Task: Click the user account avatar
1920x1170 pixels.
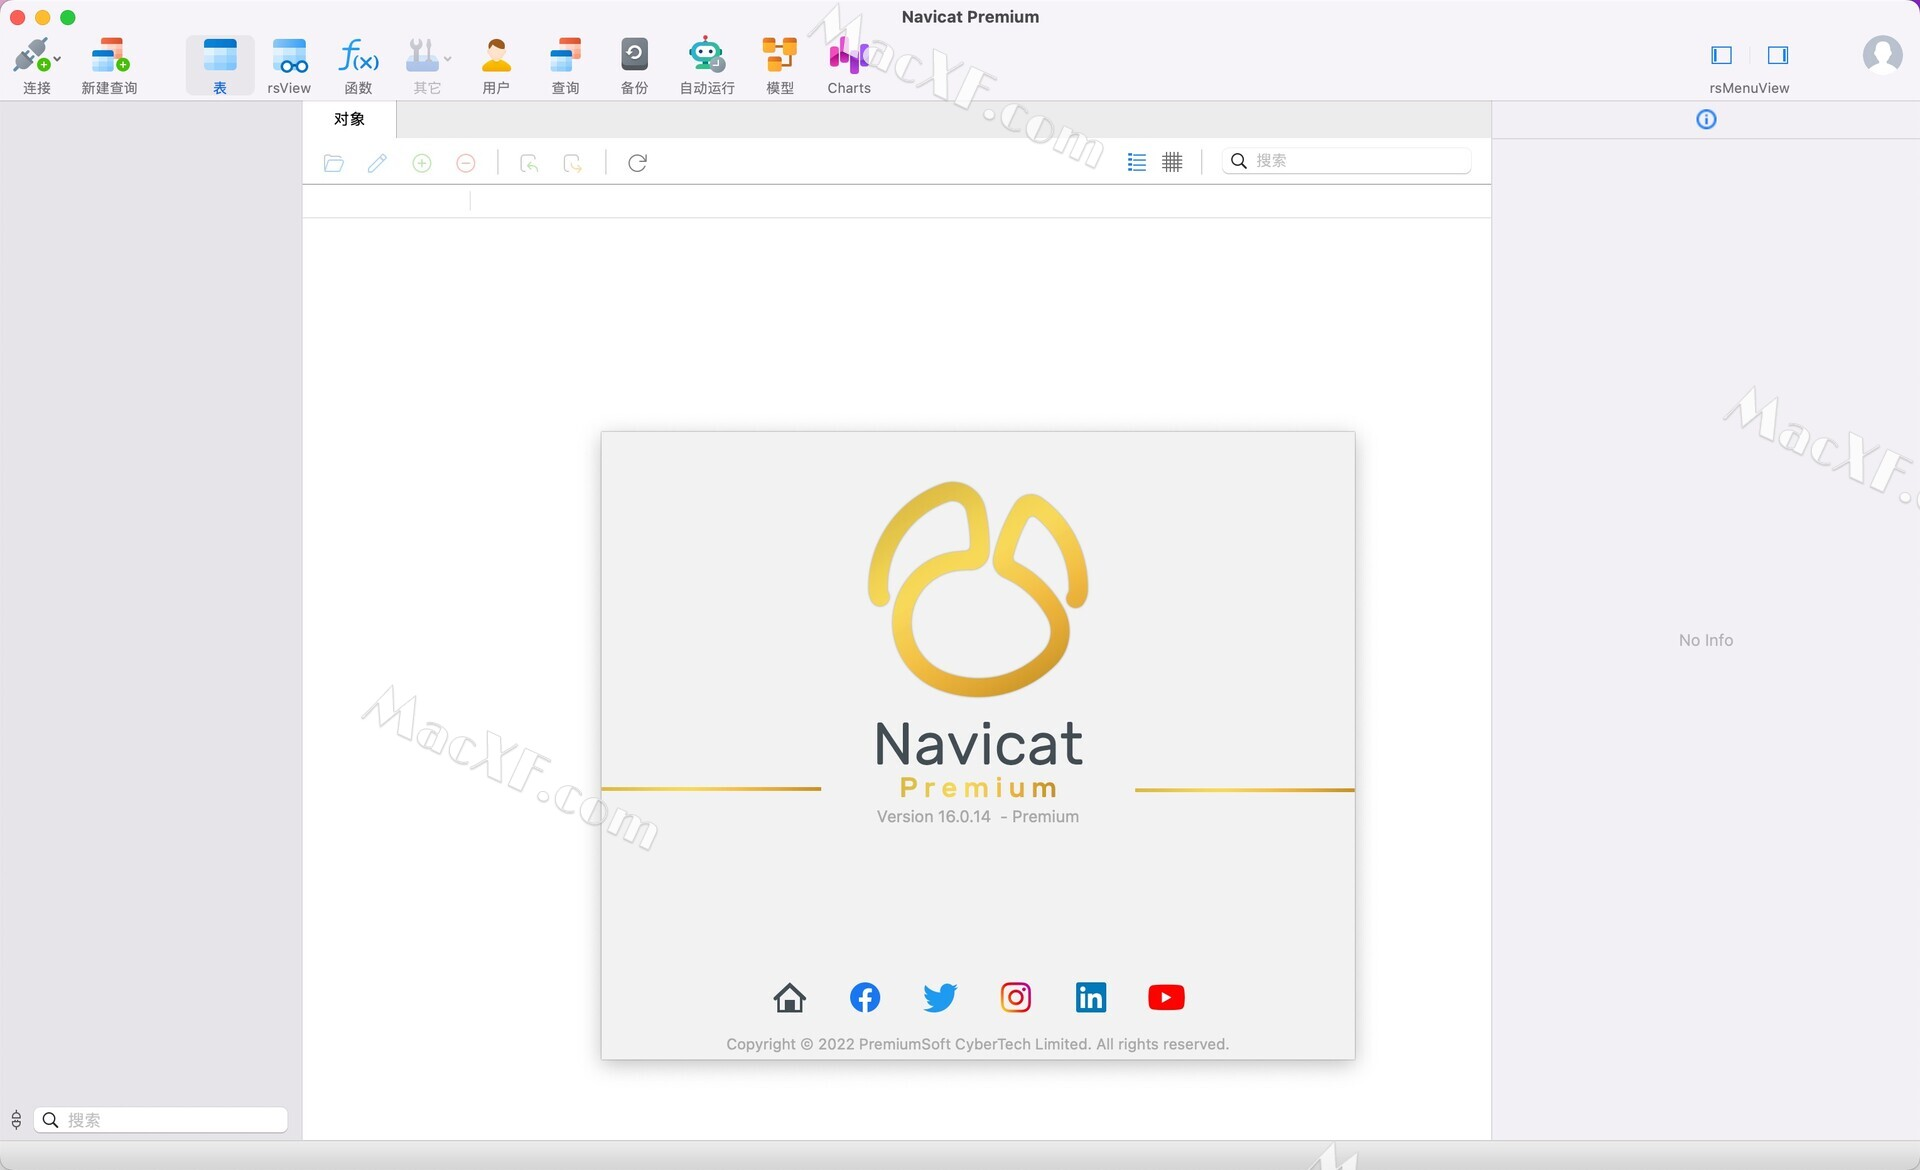Action: click(1882, 55)
